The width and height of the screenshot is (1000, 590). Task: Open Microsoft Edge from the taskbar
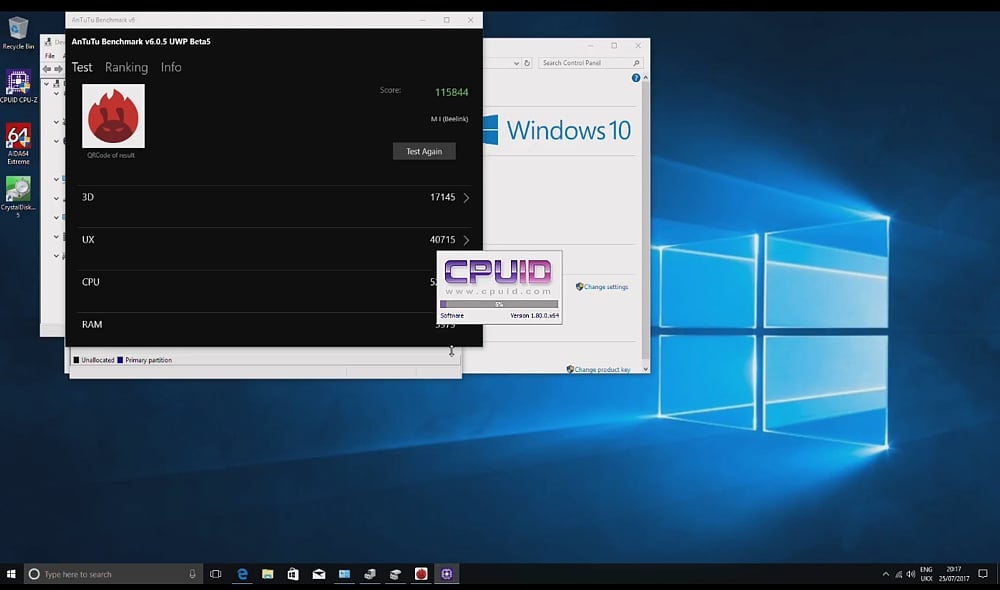(242, 574)
